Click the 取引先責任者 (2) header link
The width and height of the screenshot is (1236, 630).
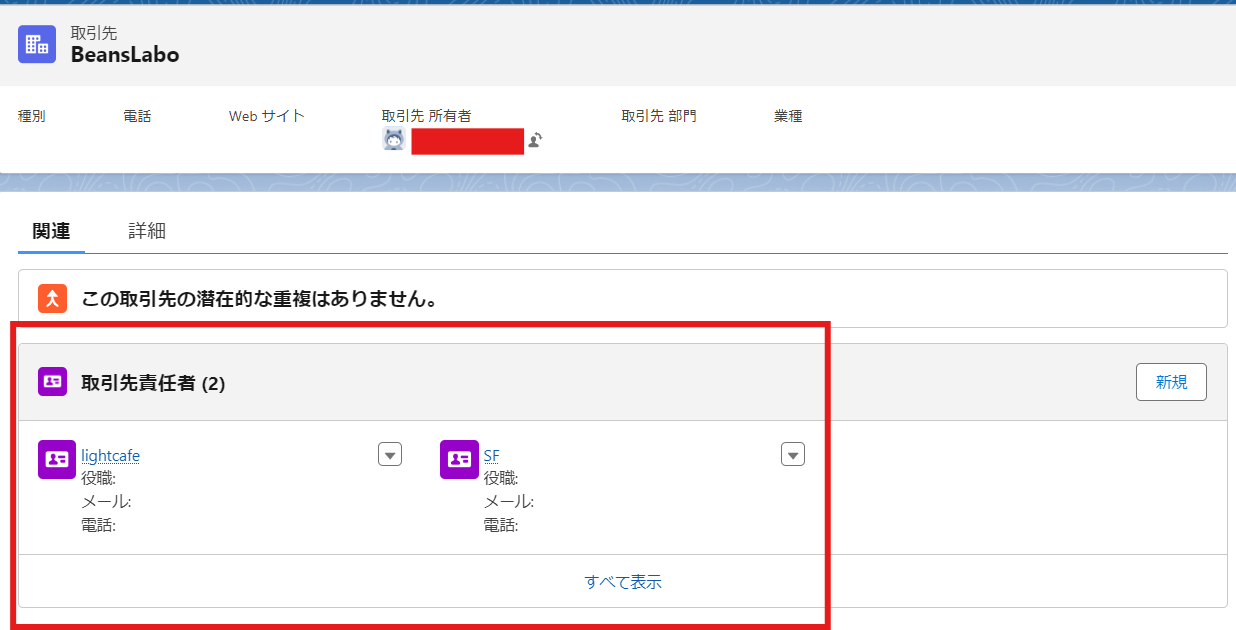coord(139,381)
